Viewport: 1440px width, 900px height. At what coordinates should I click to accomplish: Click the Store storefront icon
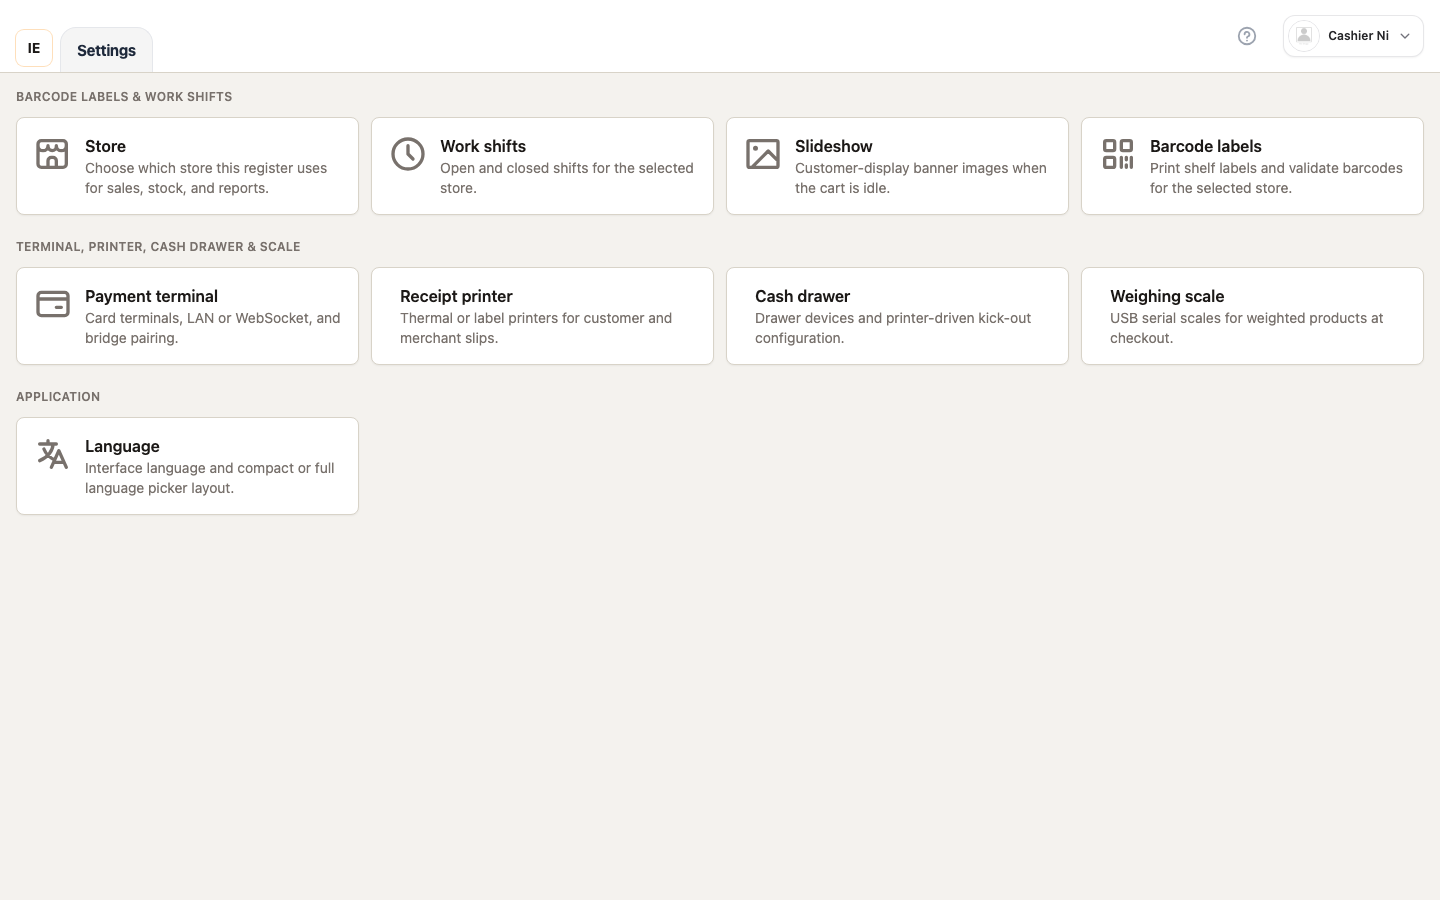52,154
